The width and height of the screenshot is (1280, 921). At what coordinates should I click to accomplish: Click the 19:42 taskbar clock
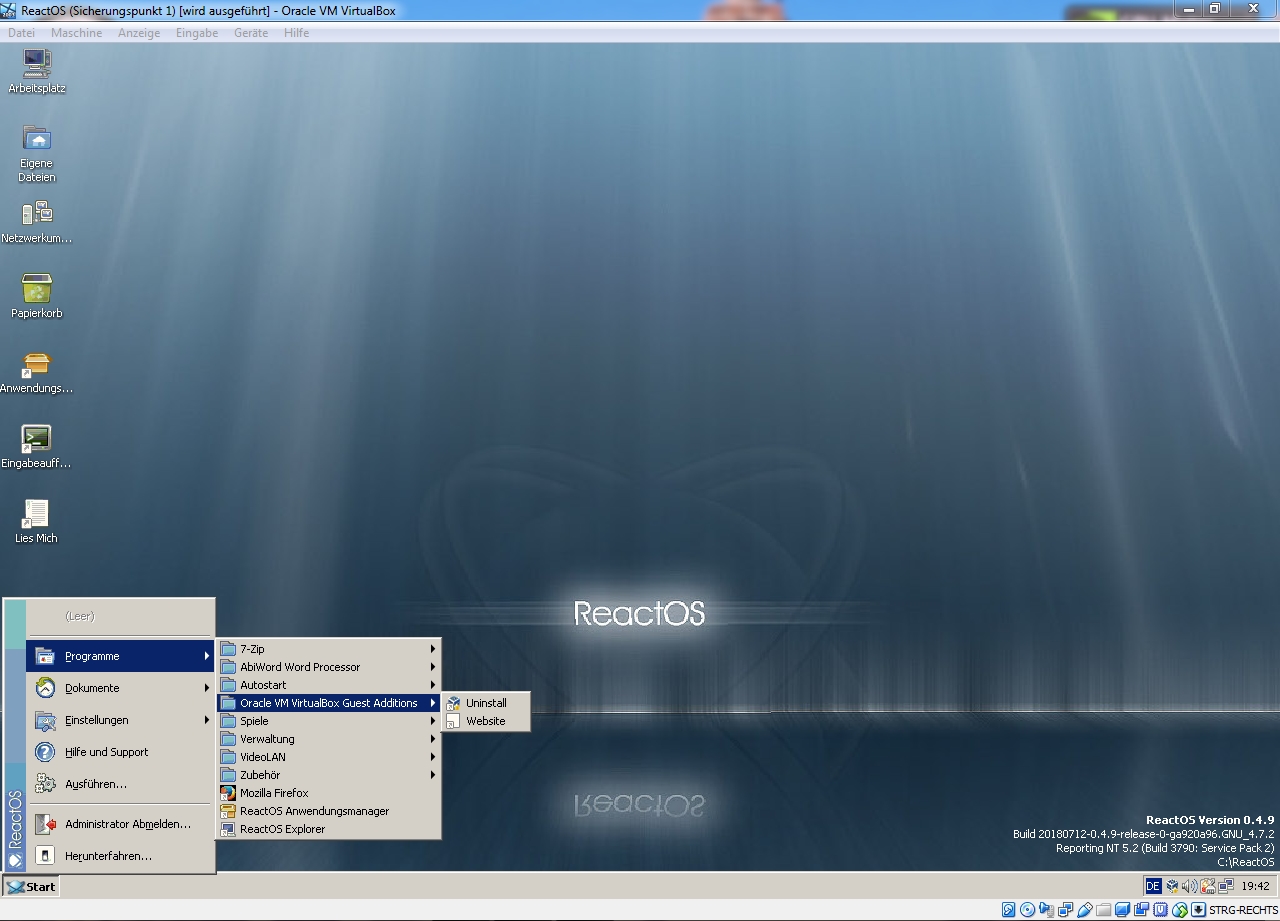[x=1255, y=886]
